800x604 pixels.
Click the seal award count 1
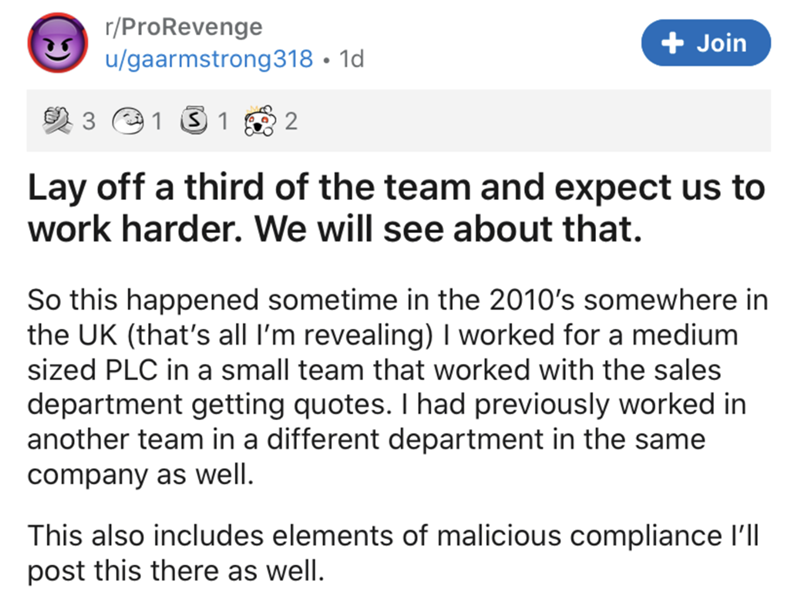[155, 124]
